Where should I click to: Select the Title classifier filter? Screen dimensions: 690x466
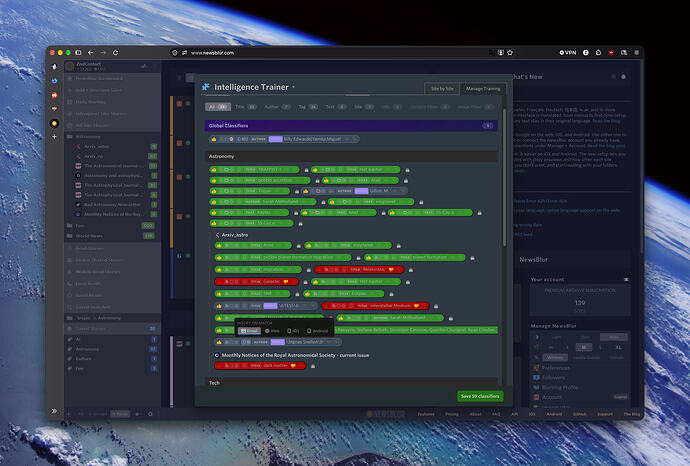coord(246,107)
